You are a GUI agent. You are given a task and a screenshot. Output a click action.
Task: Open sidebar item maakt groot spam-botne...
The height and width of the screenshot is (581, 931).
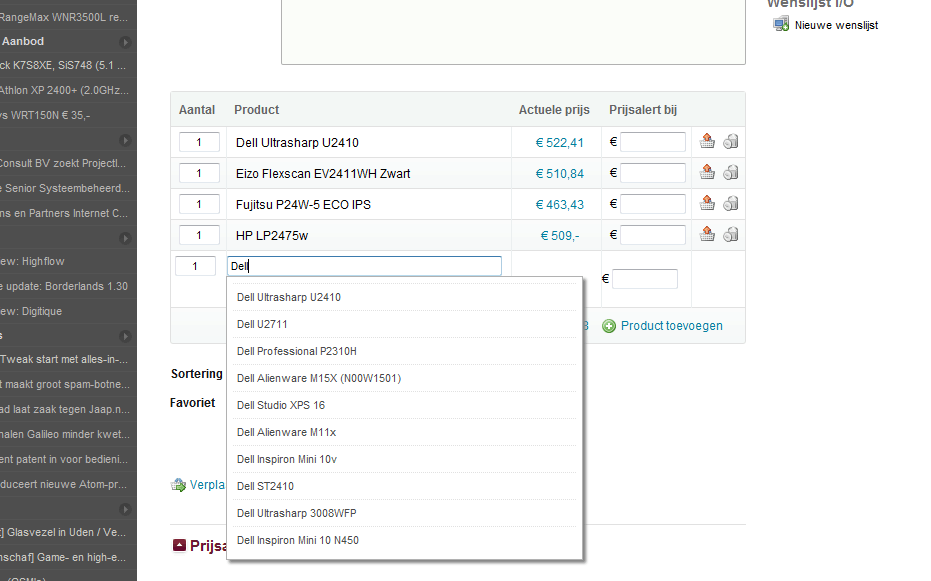(65, 384)
